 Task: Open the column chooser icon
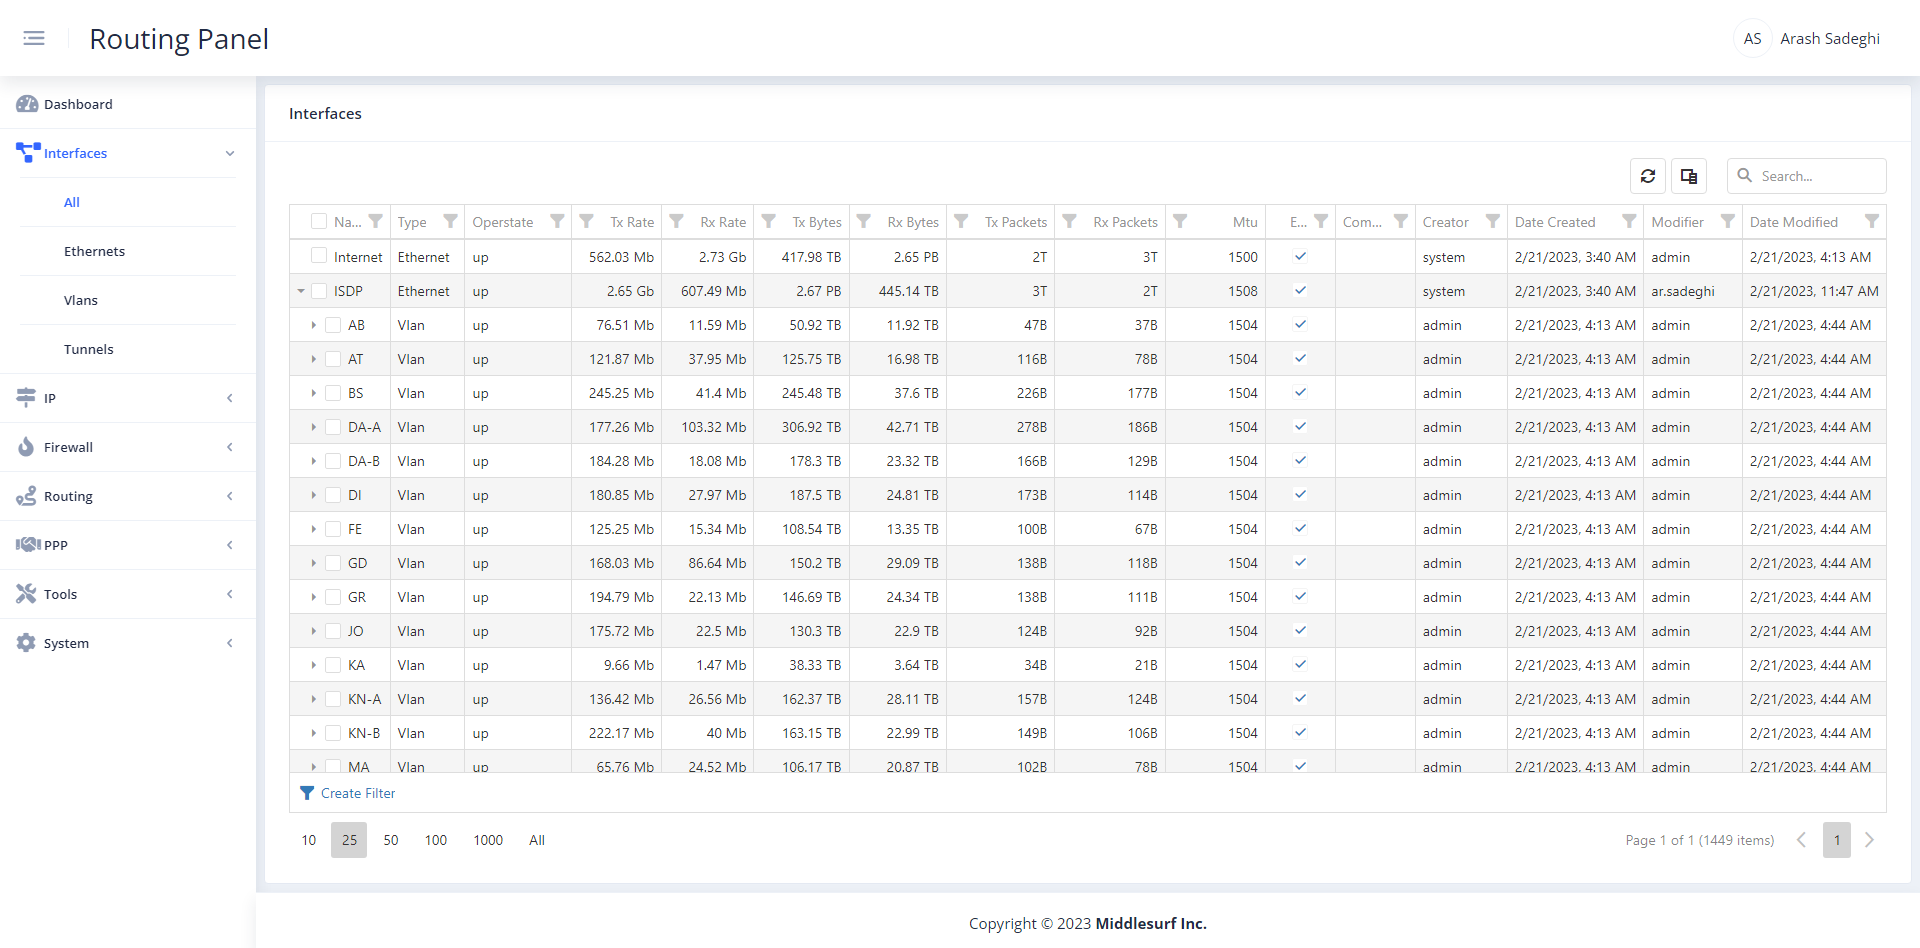pyautogui.click(x=1689, y=176)
